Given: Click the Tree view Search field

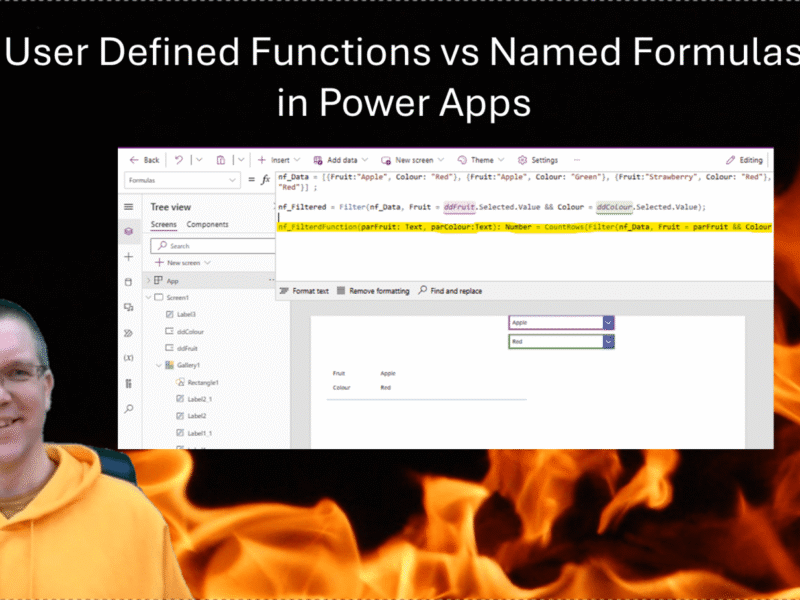Looking at the screenshot, I should (x=213, y=245).
